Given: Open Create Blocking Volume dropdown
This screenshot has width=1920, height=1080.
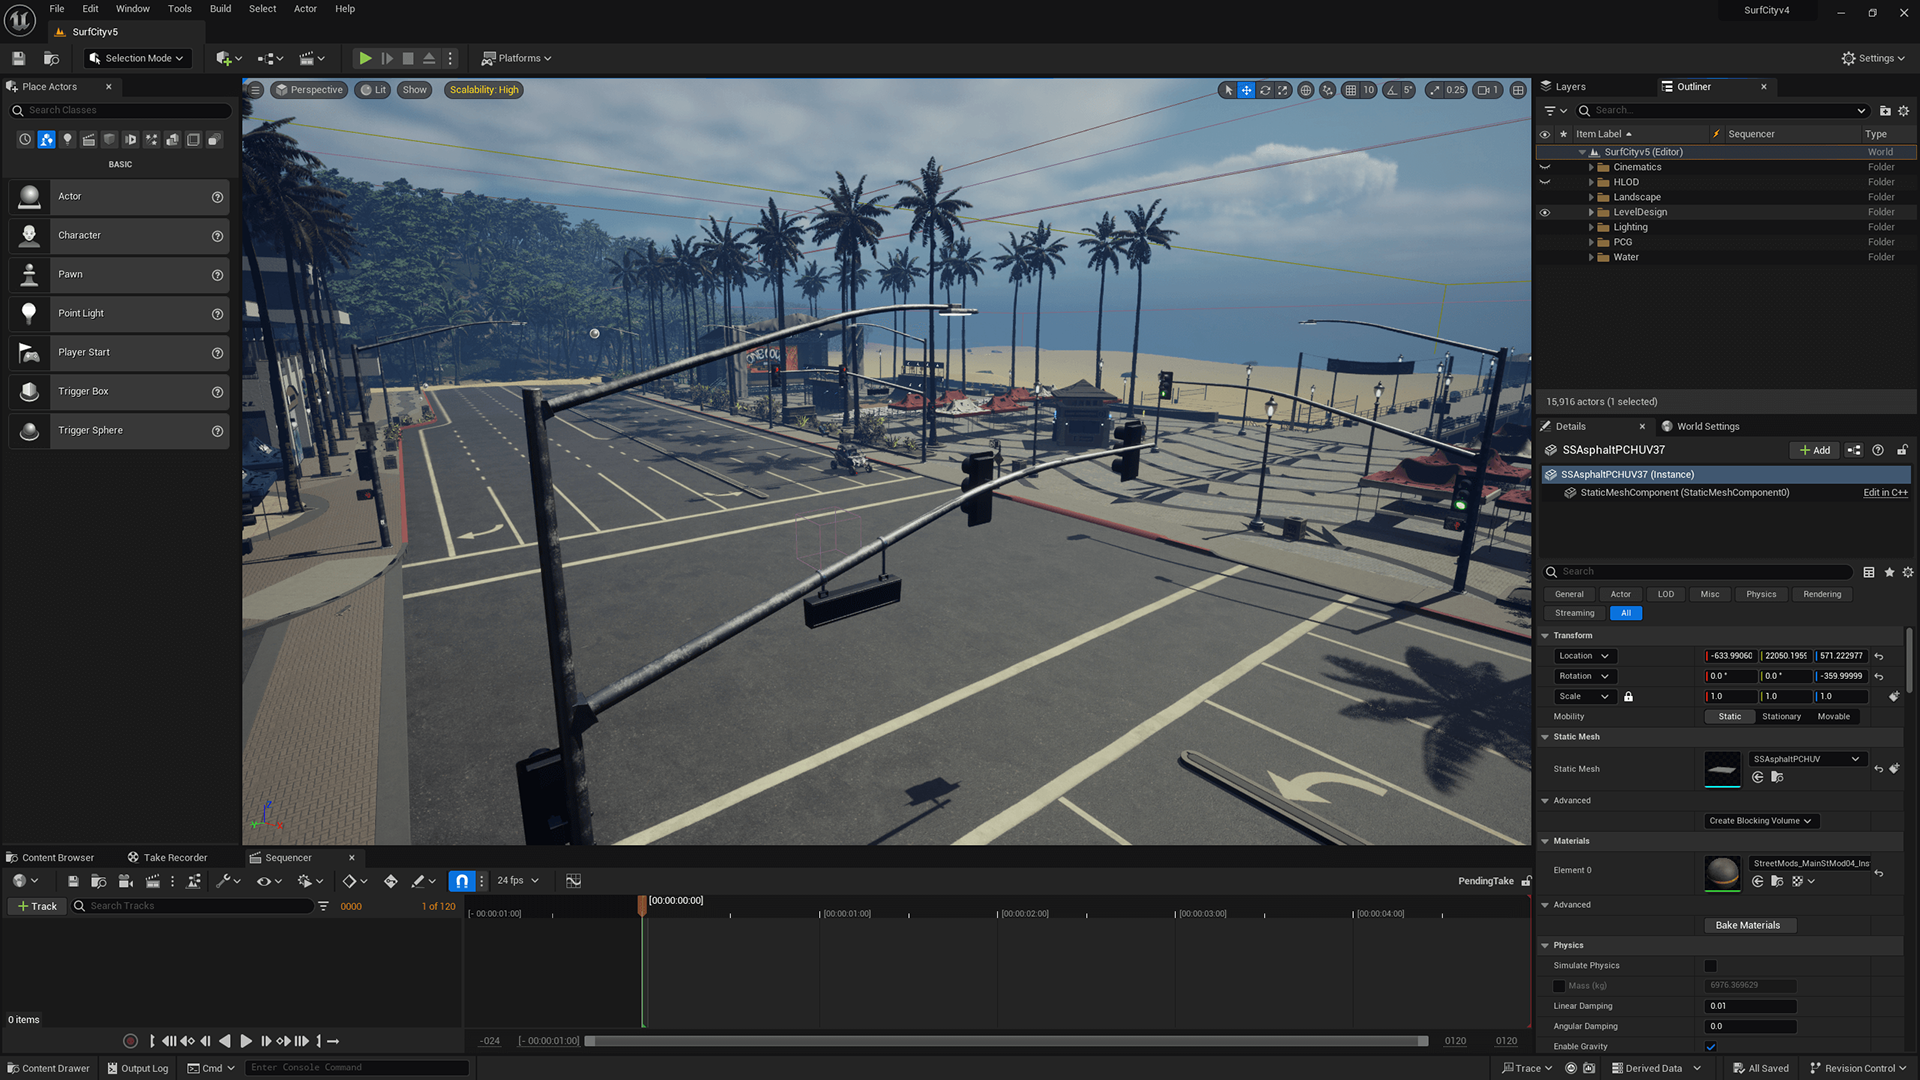Looking at the screenshot, I should click(x=1761, y=821).
